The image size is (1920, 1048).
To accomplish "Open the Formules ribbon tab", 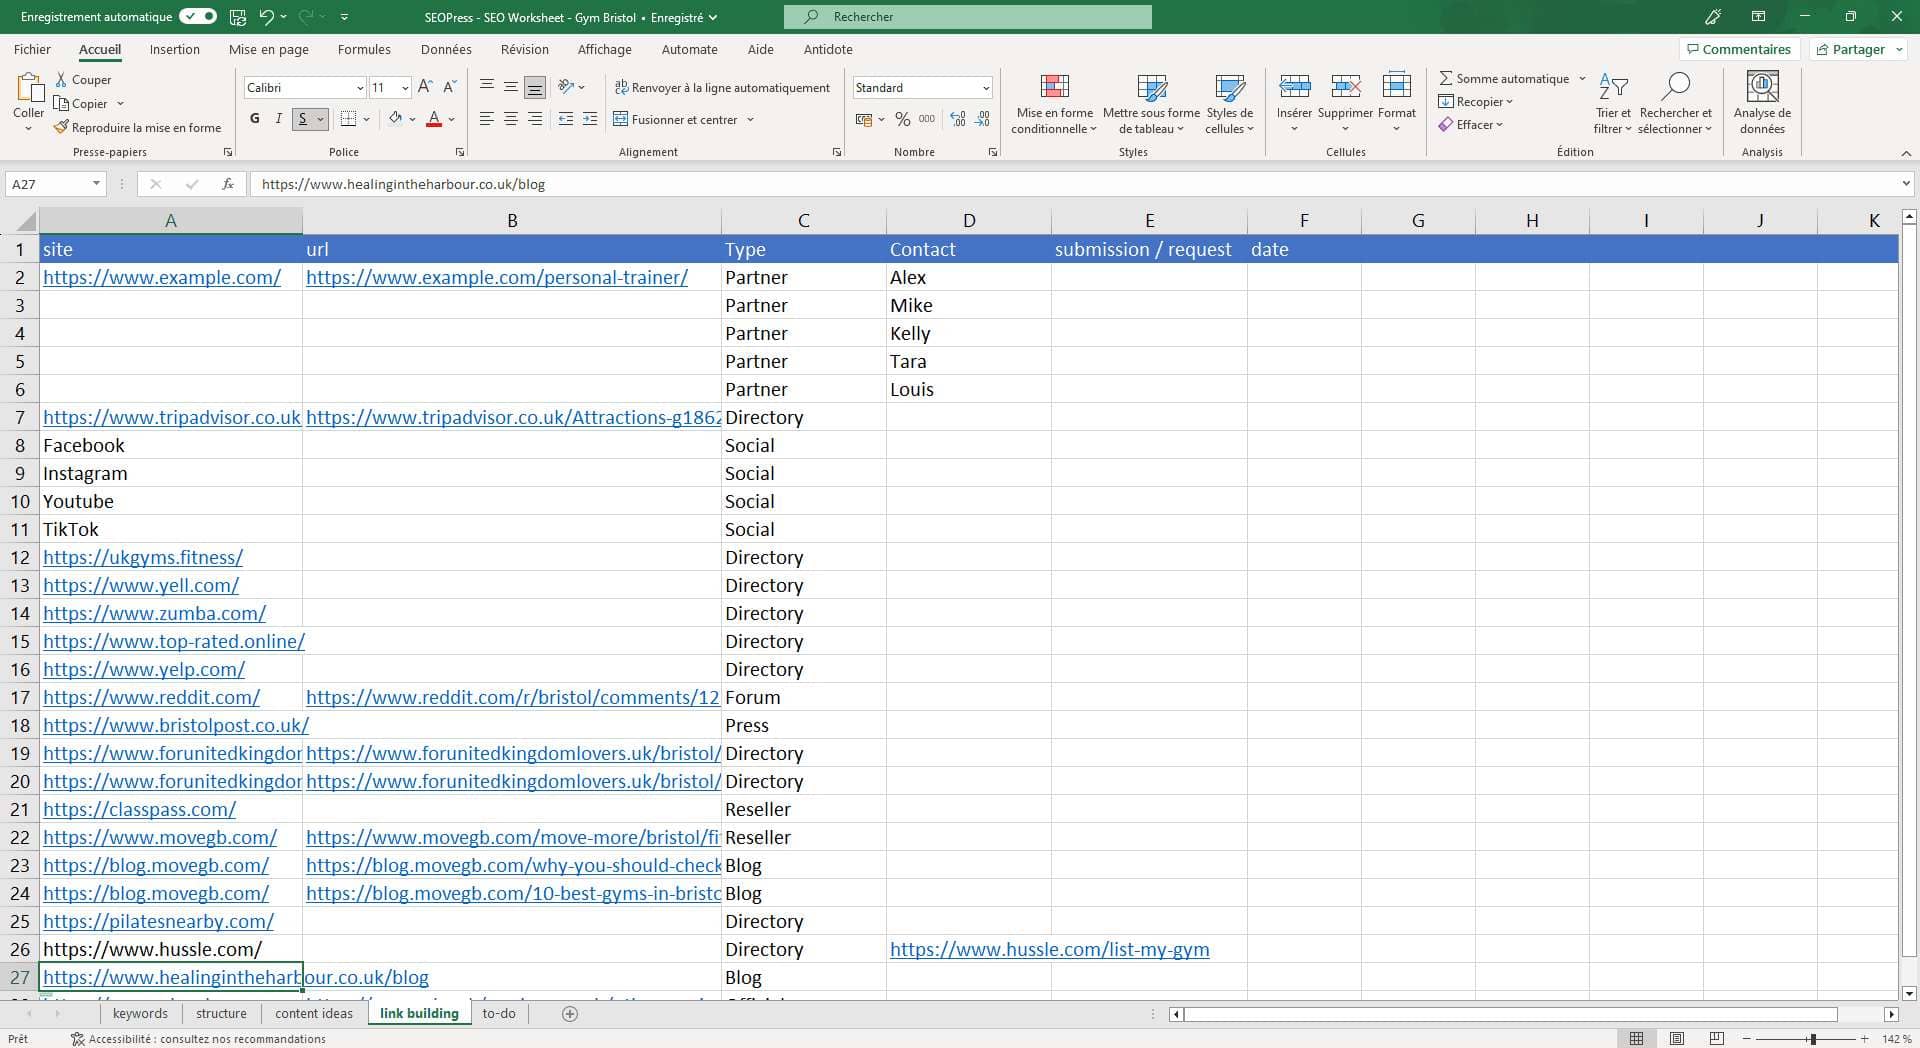I will (x=364, y=49).
